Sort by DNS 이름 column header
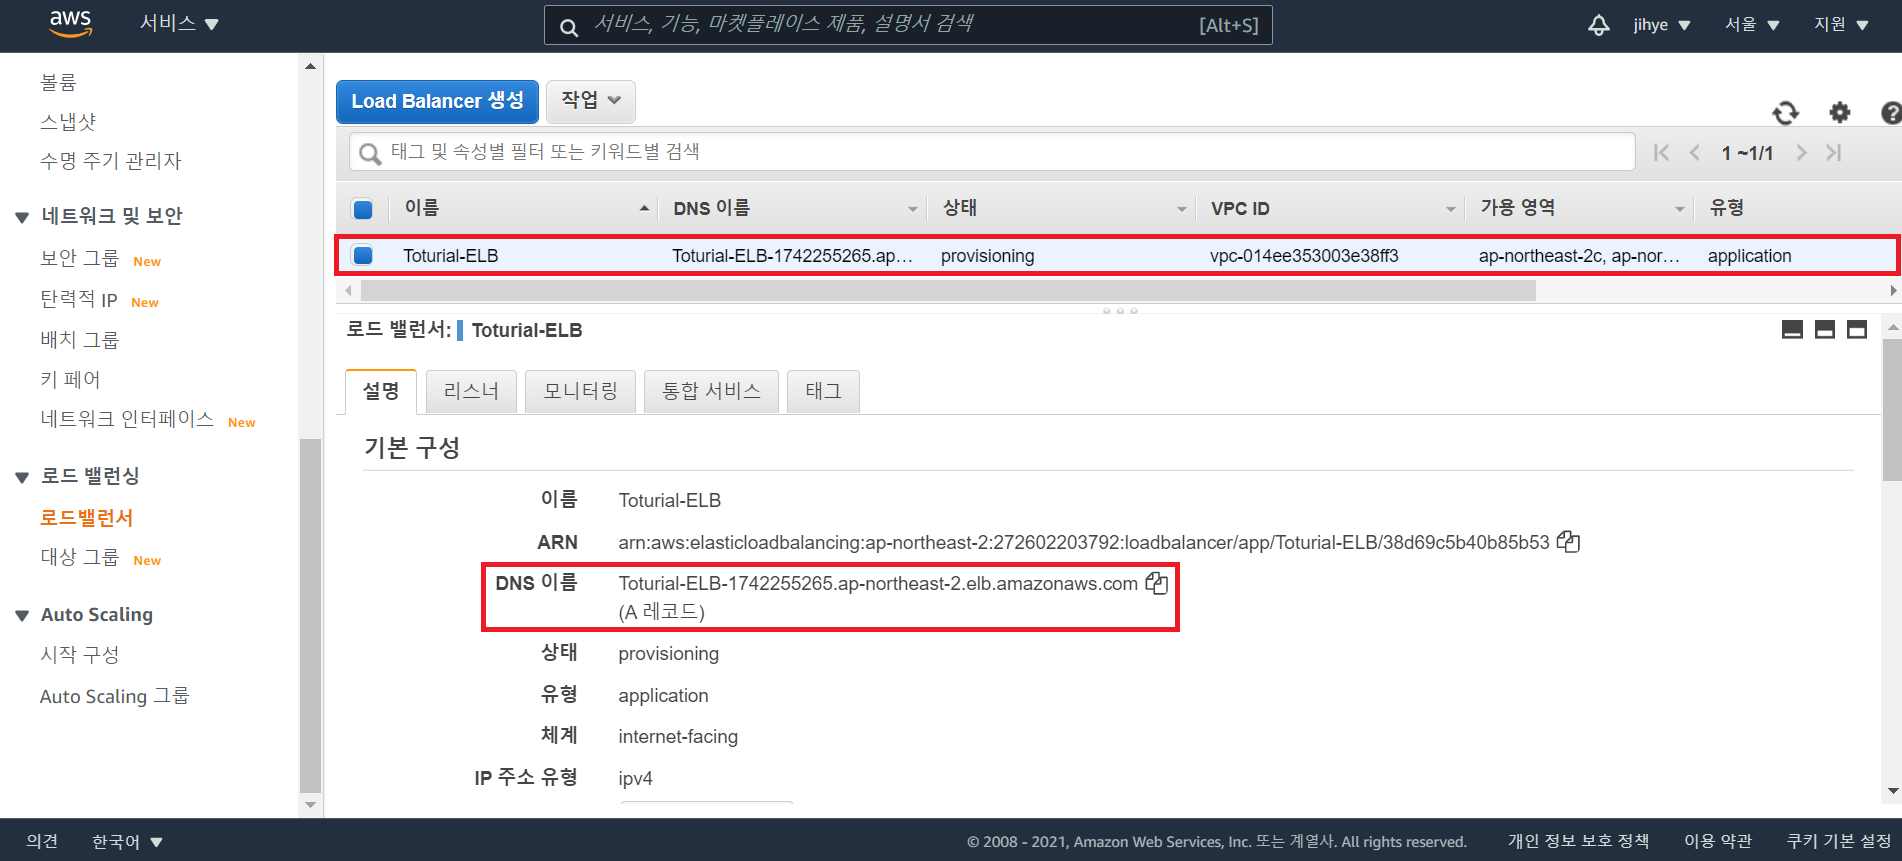Viewport: 1902px width, 861px height. (x=711, y=208)
